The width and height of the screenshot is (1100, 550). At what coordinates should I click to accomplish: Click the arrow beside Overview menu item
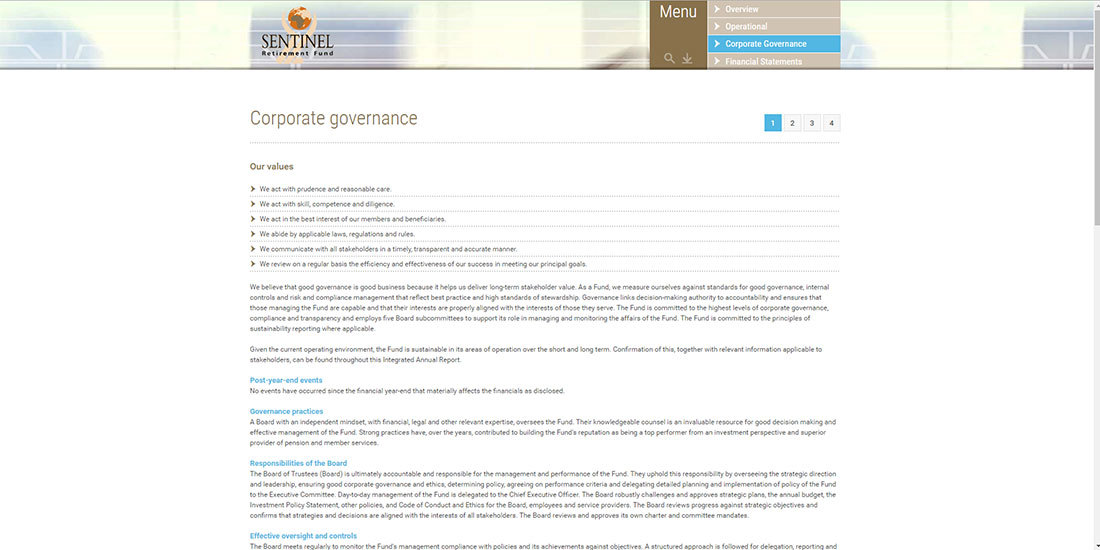717,9
